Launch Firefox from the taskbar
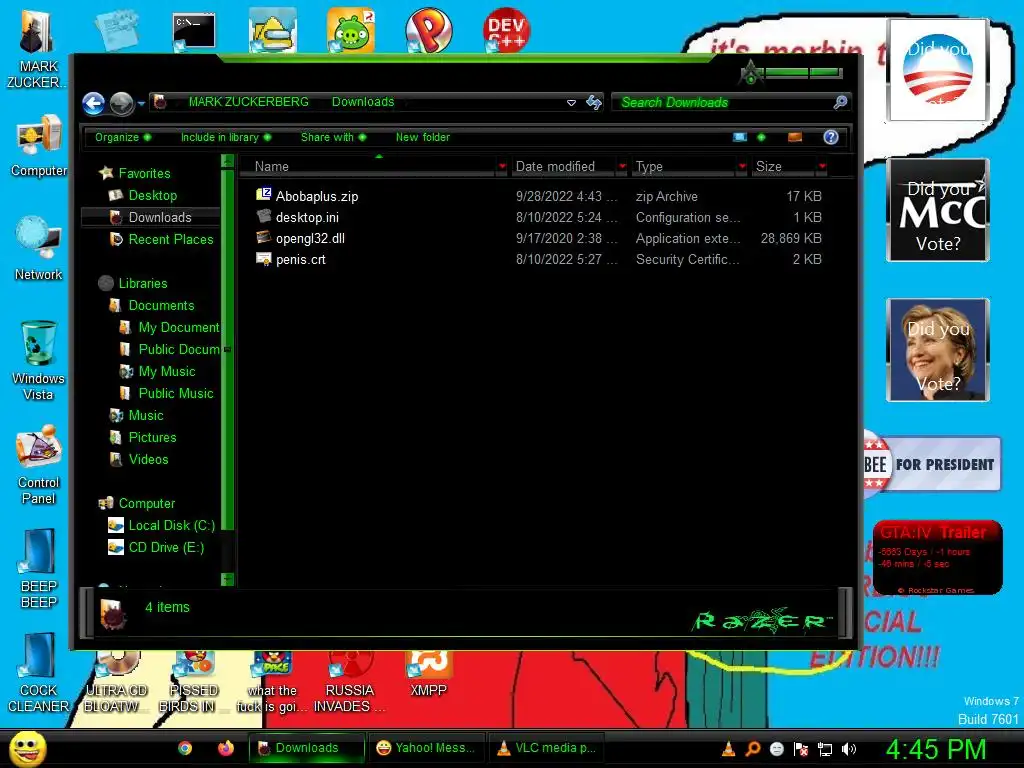Viewport: 1024px width, 768px height. coord(226,748)
